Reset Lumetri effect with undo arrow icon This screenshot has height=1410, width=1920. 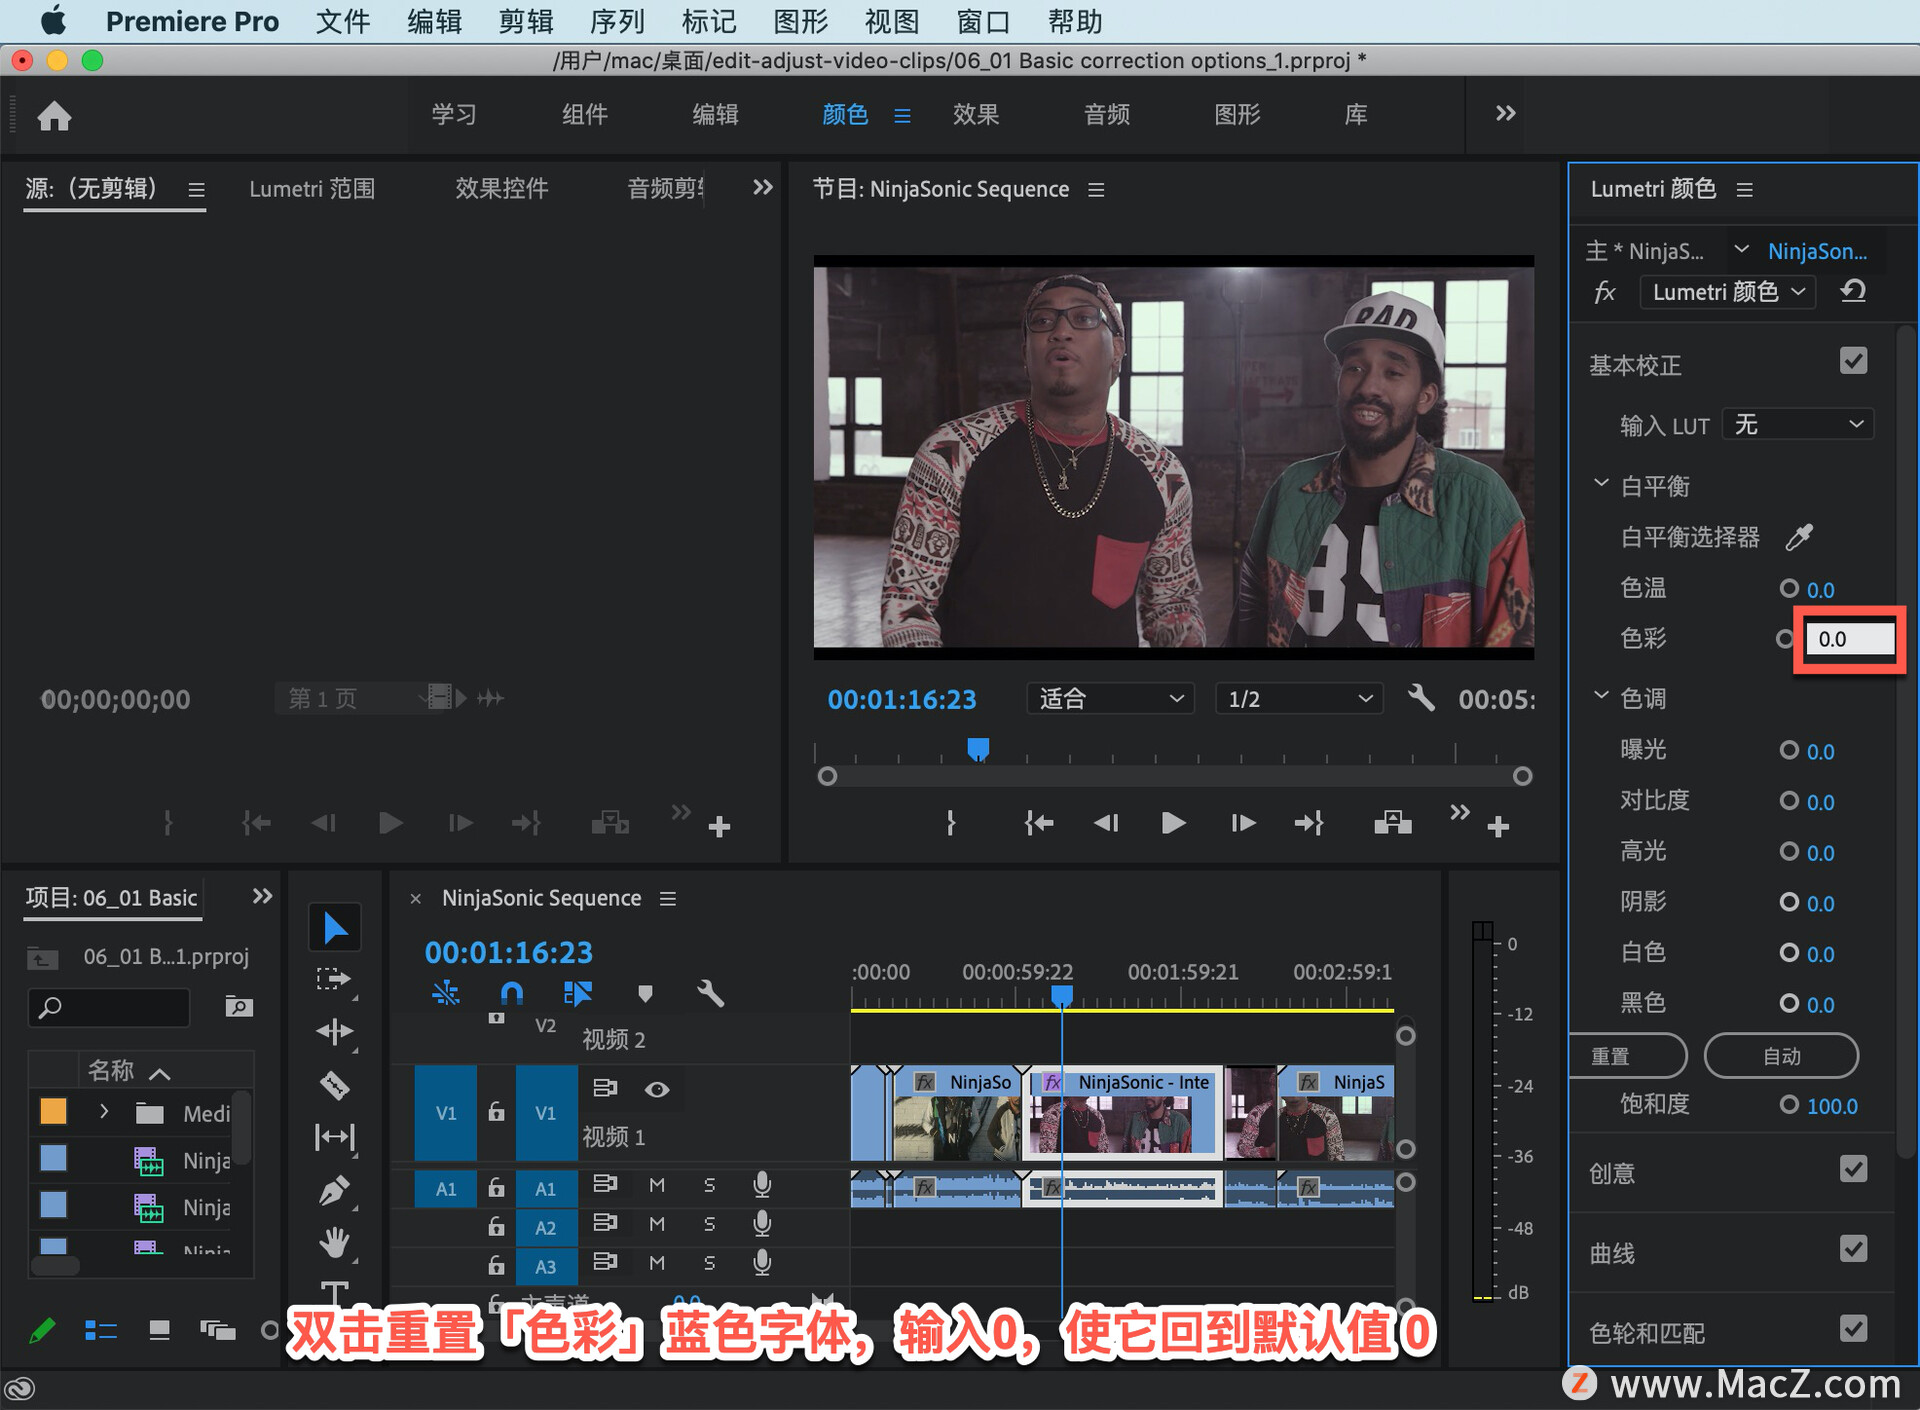[1853, 292]
